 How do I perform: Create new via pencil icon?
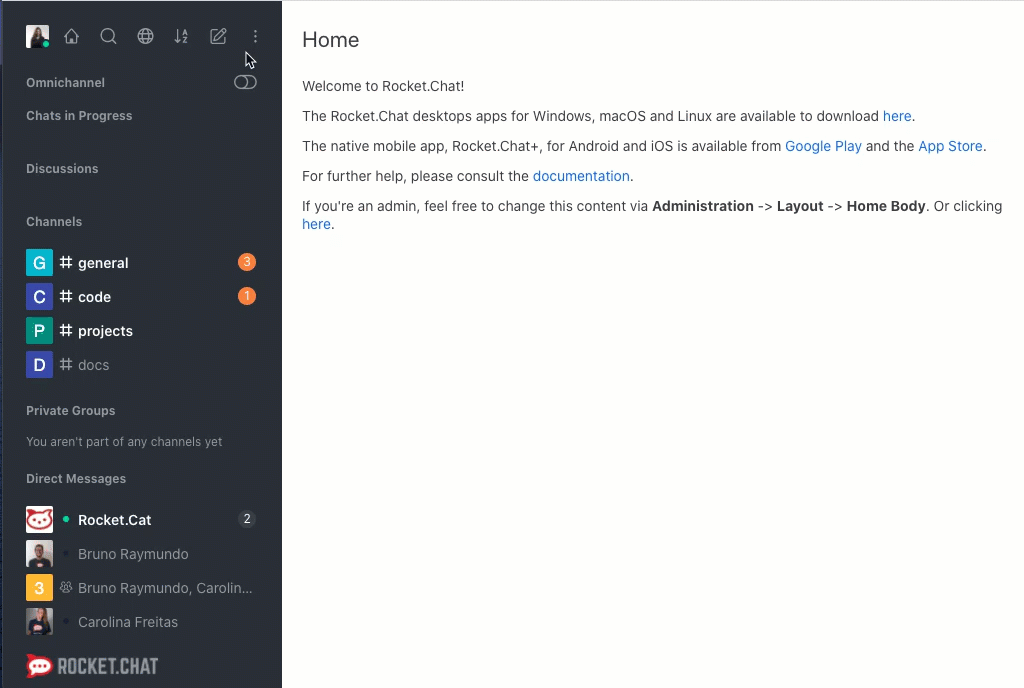click(218, 37)
